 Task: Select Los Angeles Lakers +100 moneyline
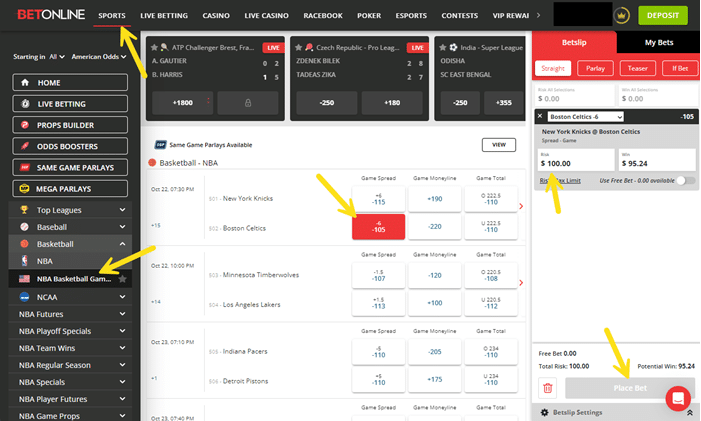coord(435,303)
